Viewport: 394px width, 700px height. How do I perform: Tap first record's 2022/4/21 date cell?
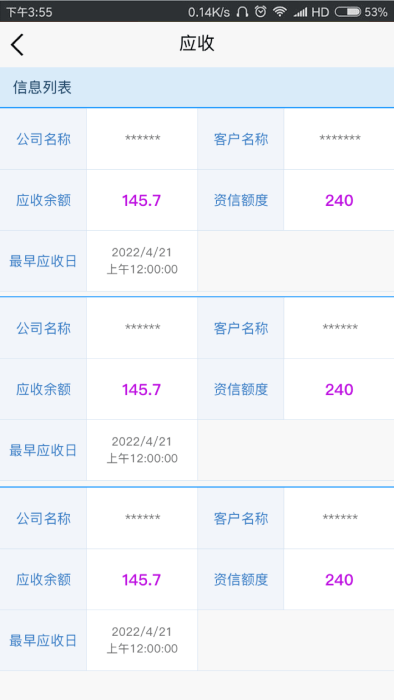pos(142,261)
